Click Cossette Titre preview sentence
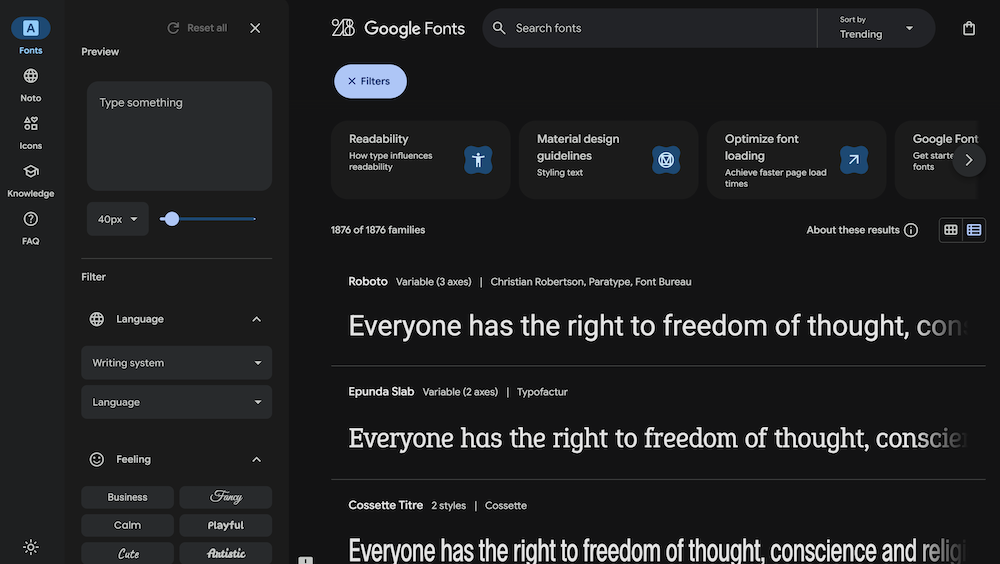The width and height of the screenshot is (1000, 564). click(x=658, y=549)
